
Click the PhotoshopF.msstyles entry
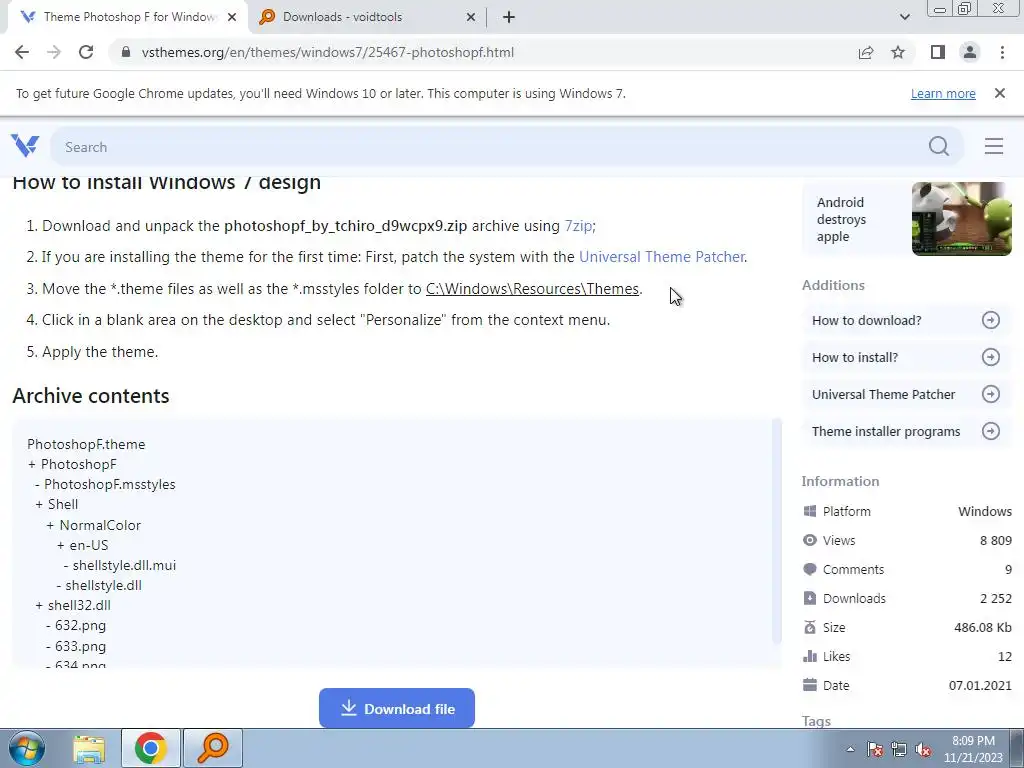(110, 485)
